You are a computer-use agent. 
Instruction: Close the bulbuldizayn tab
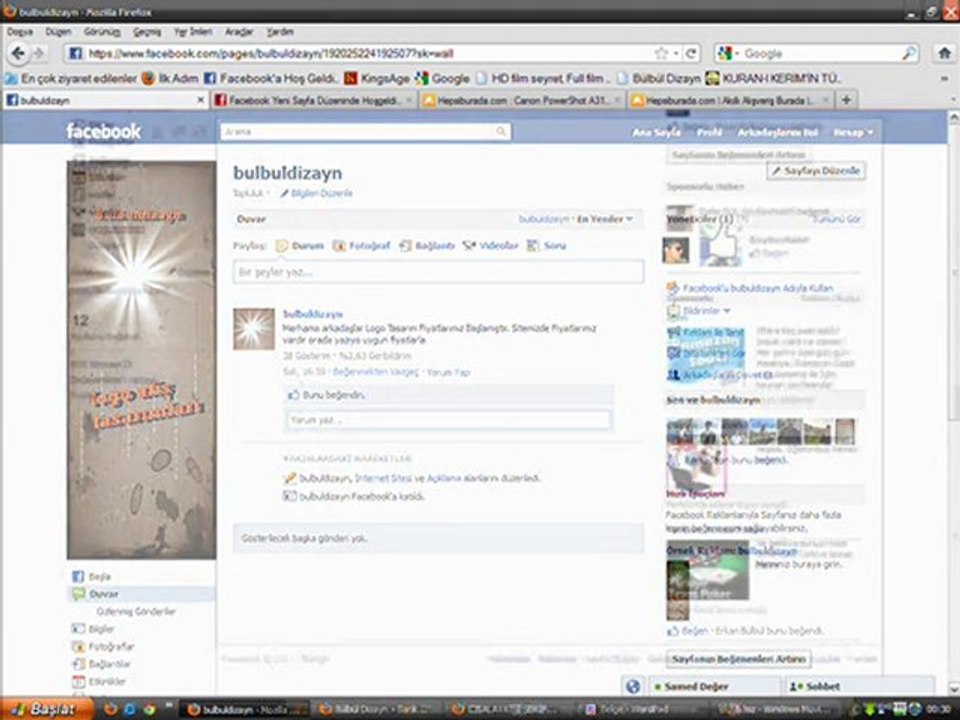(x=200, y=100)
